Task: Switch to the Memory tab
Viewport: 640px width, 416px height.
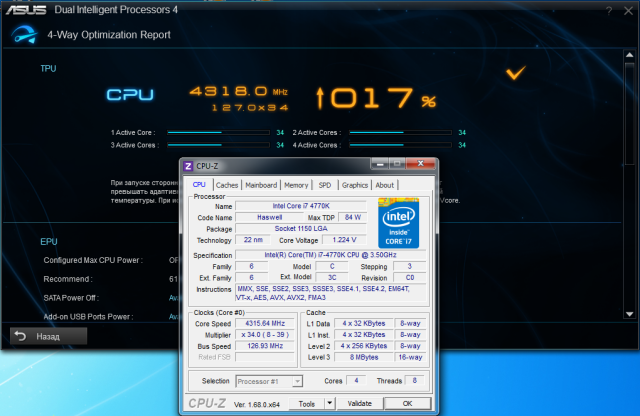Action: [x=296, y=185]
